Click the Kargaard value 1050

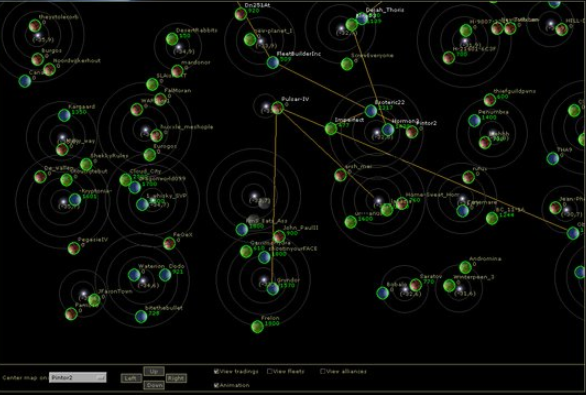79,112
